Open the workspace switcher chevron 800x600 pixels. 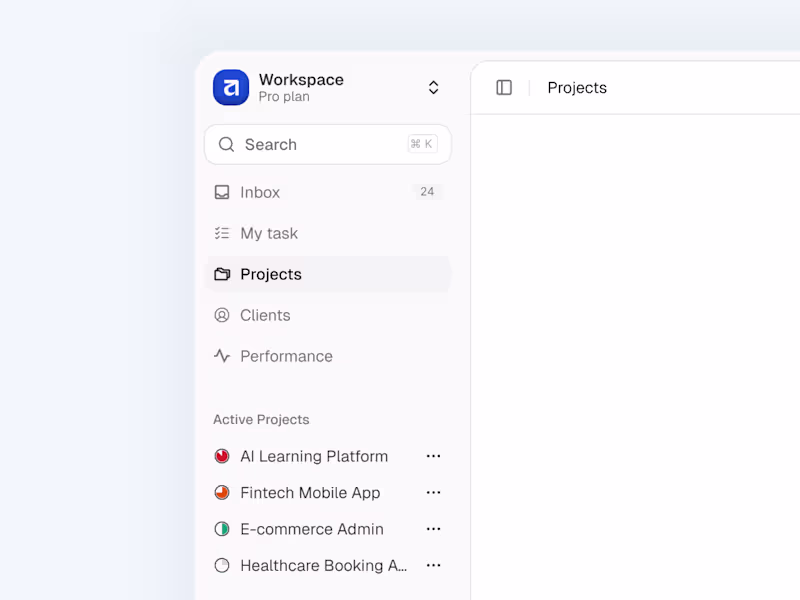point(433,87)
